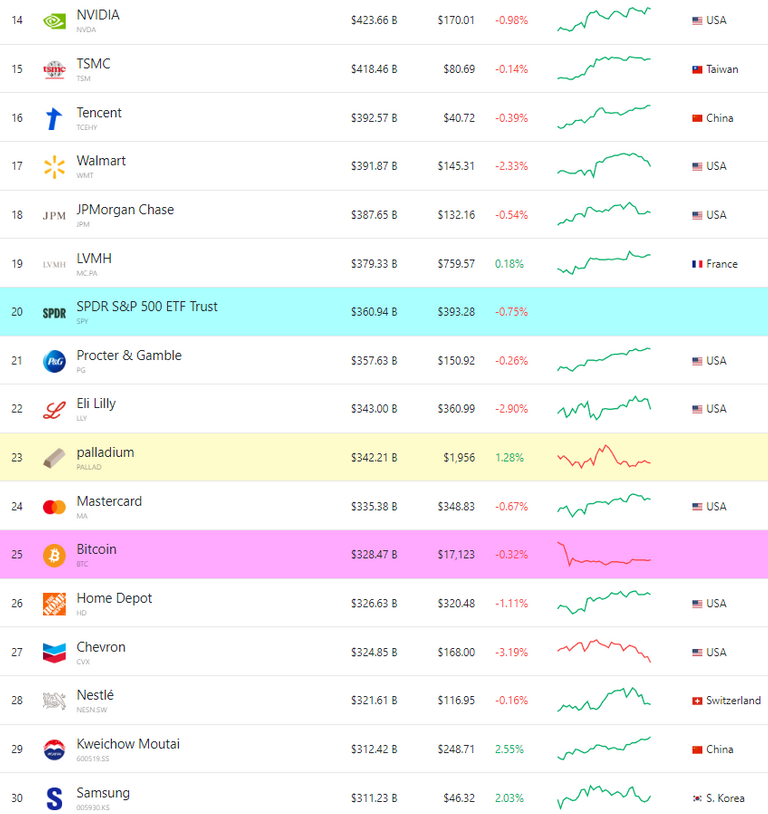Click the Samsung S logo
Image resolution: width=768 pixels, height=814 pixels.
click(54, 798)
